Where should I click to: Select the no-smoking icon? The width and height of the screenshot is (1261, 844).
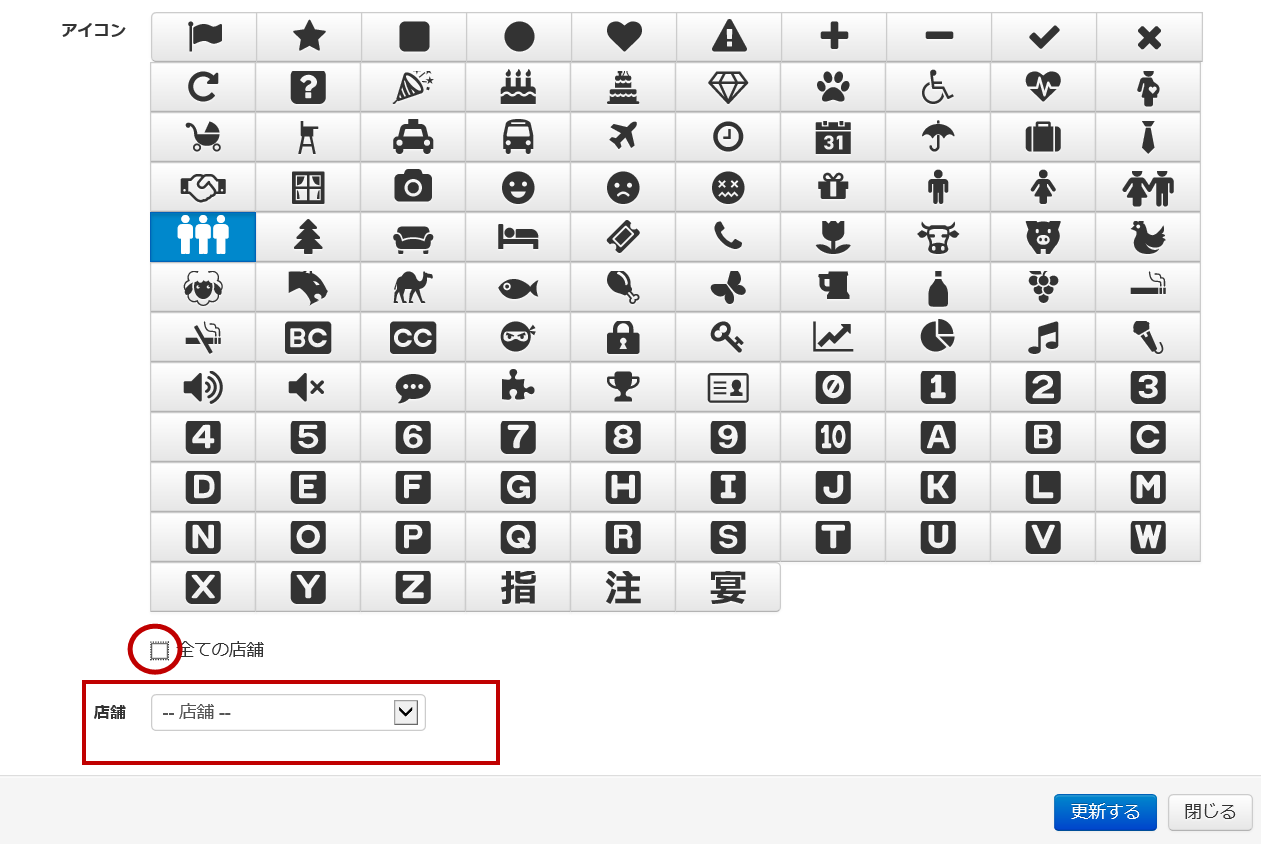click(x=204, y=338)
